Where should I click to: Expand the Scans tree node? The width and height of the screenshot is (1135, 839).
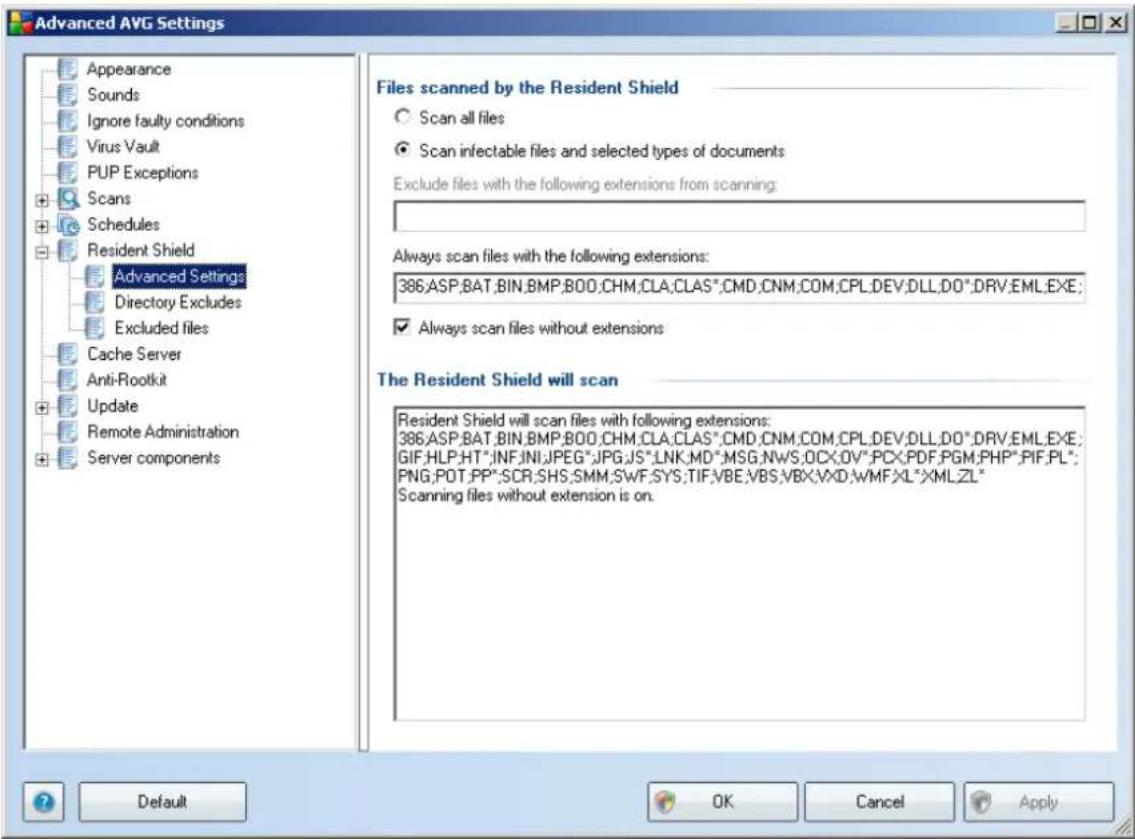click(42, 201)
